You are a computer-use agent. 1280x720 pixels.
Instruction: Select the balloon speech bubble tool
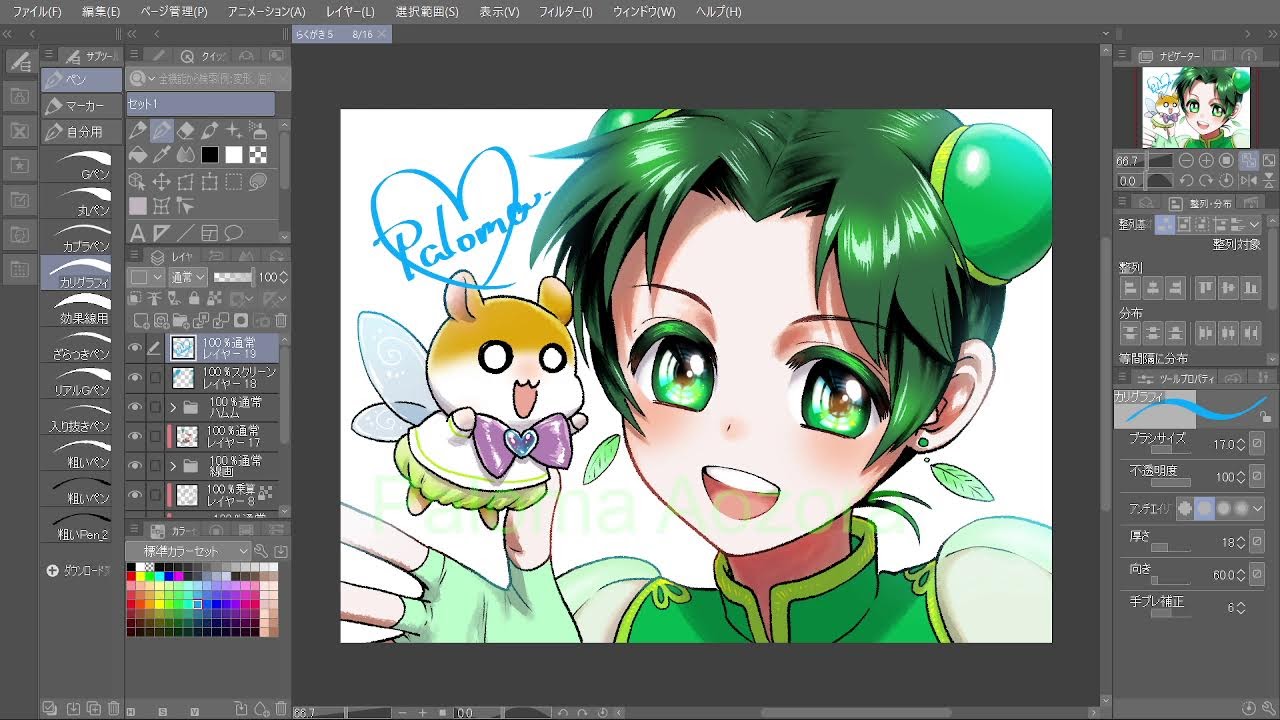(x=233, y=233)
